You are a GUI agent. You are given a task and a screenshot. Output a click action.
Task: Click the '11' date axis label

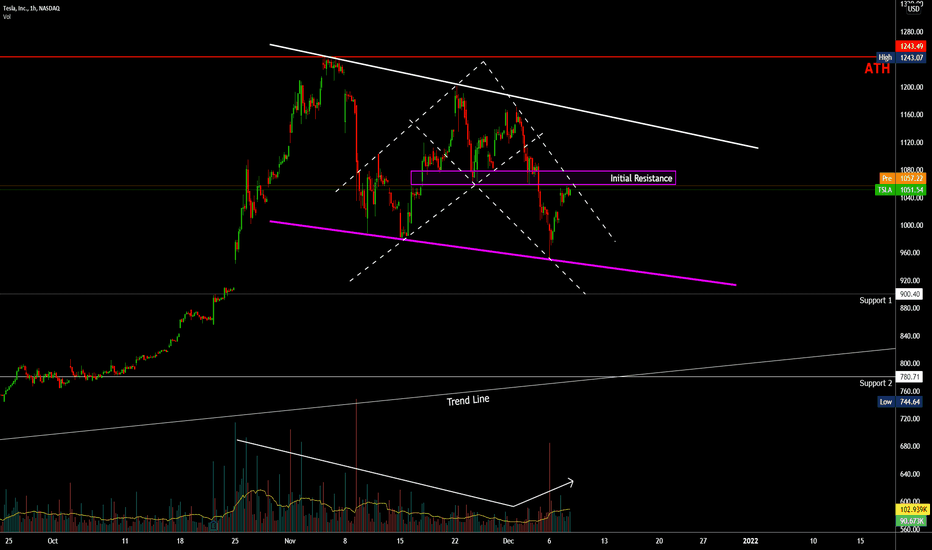pos(125,541)
